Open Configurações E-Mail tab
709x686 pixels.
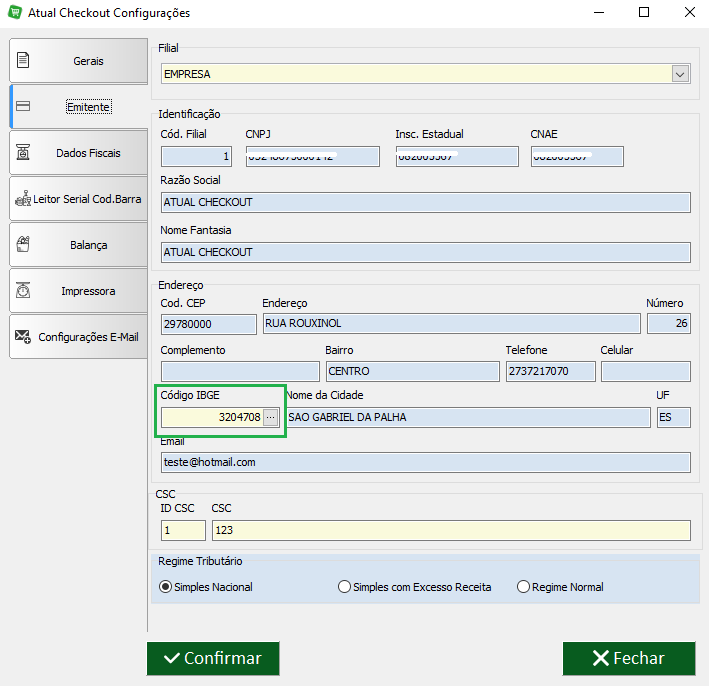coord(79,337)
